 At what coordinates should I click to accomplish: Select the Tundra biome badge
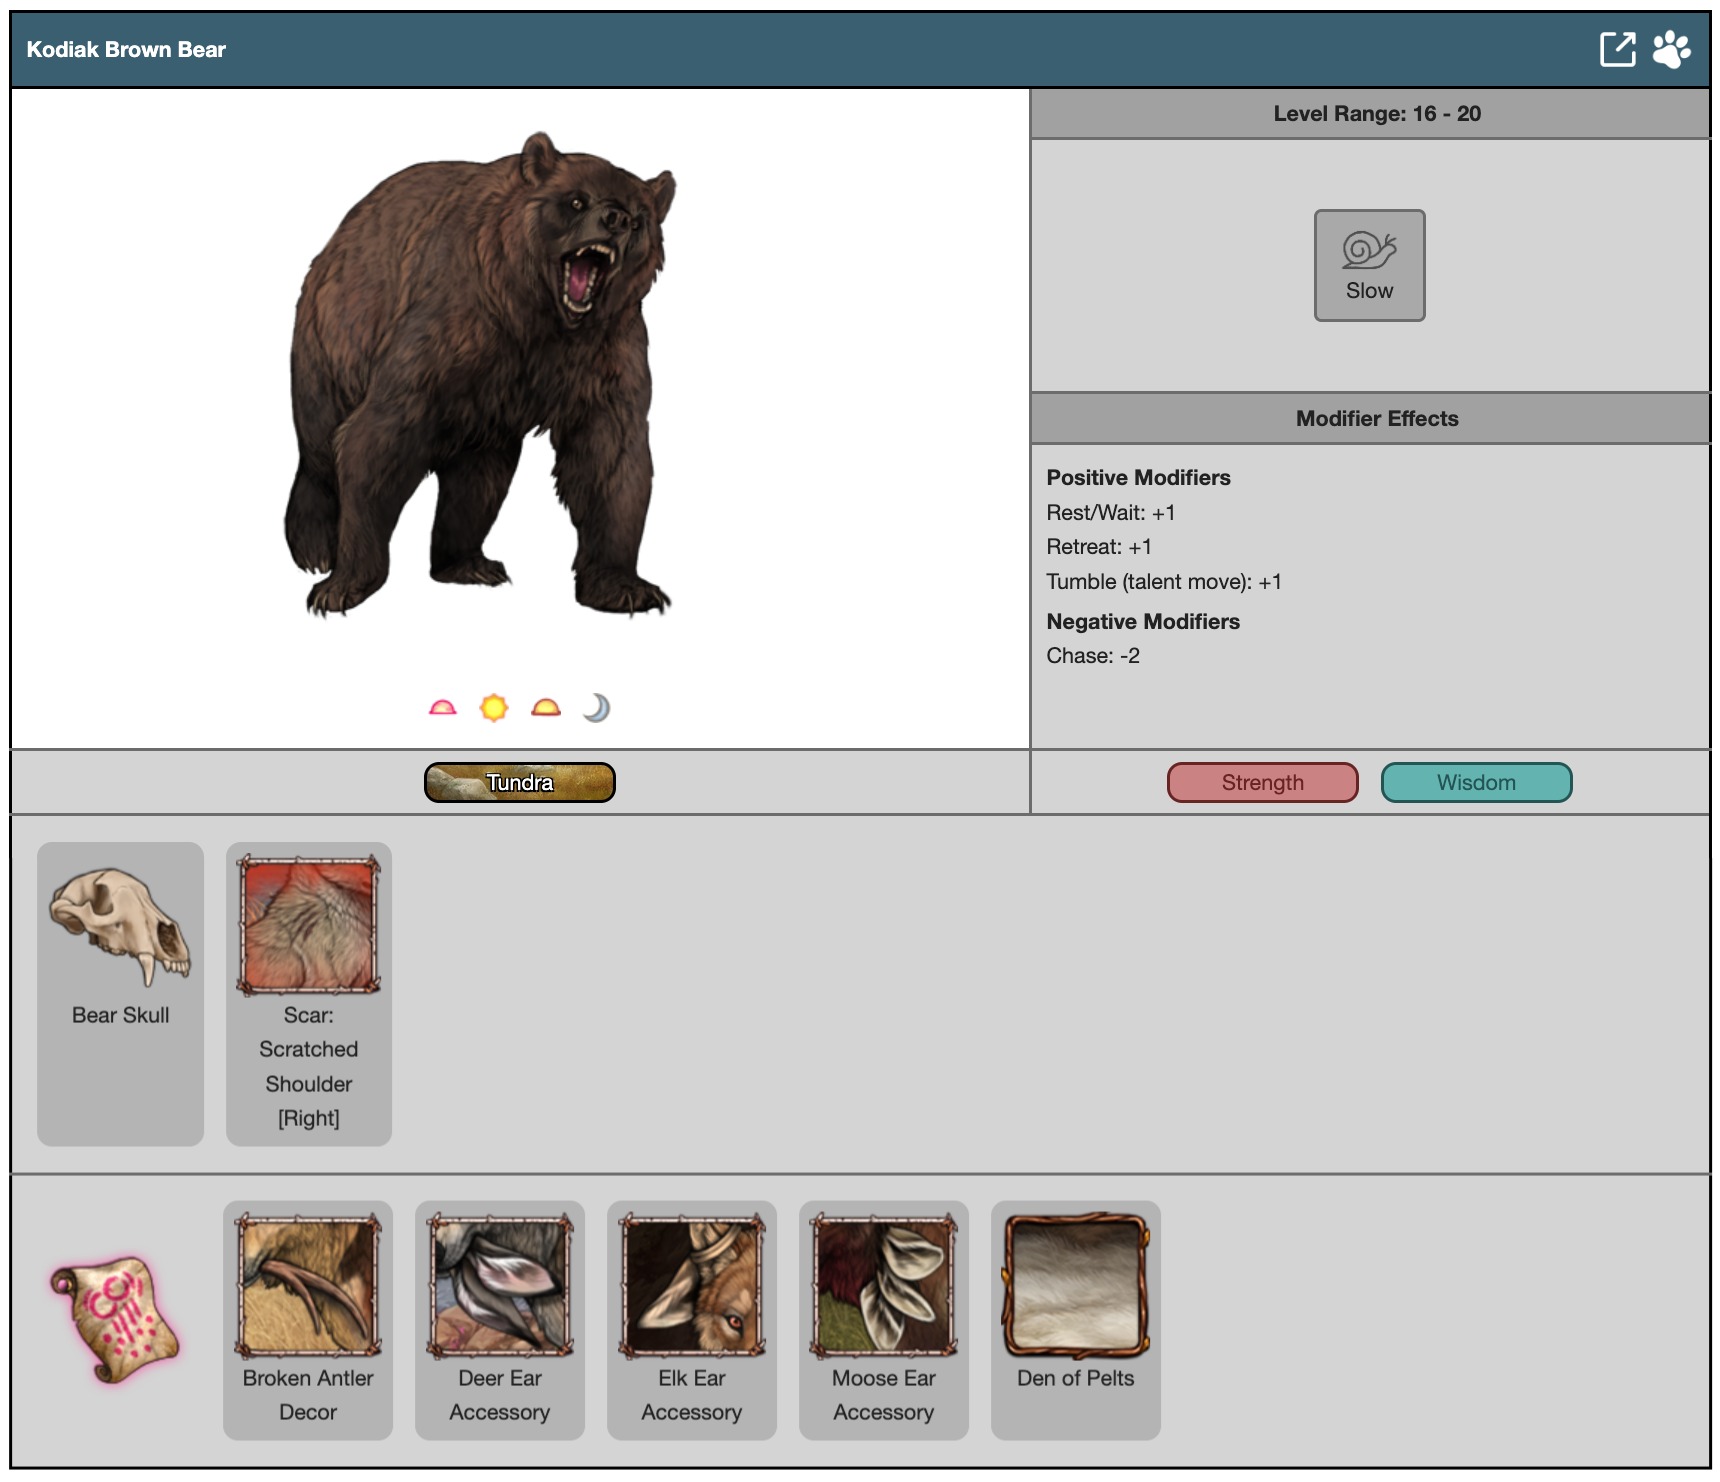point(519,782)
